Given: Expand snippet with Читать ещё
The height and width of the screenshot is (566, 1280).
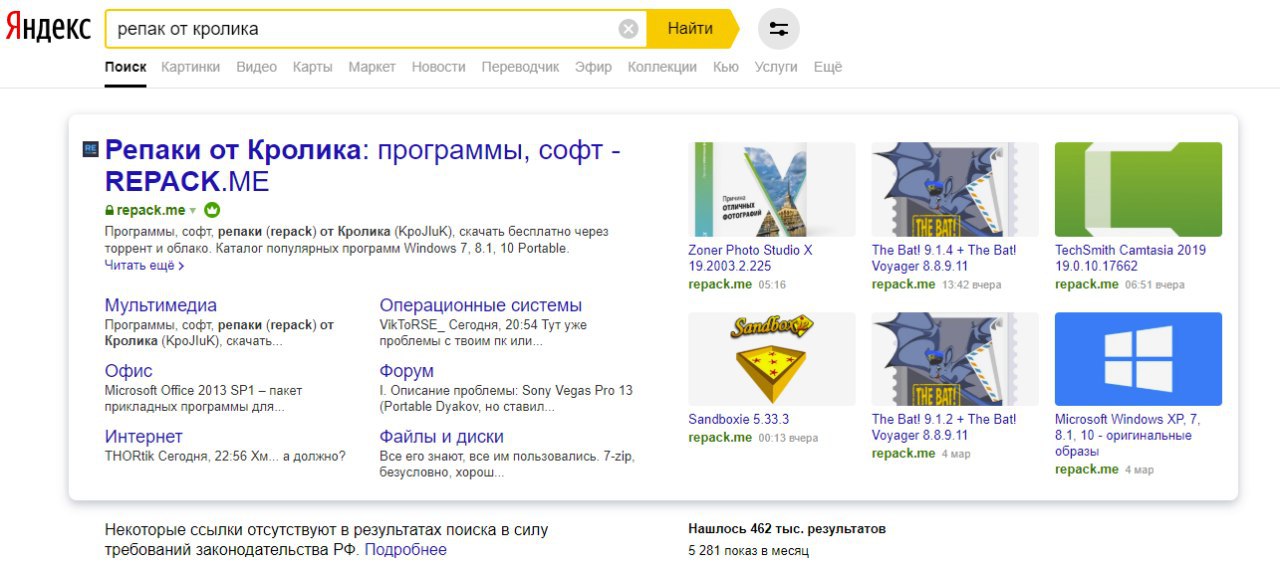Looking at the screenshot, I should click(144, 265).
